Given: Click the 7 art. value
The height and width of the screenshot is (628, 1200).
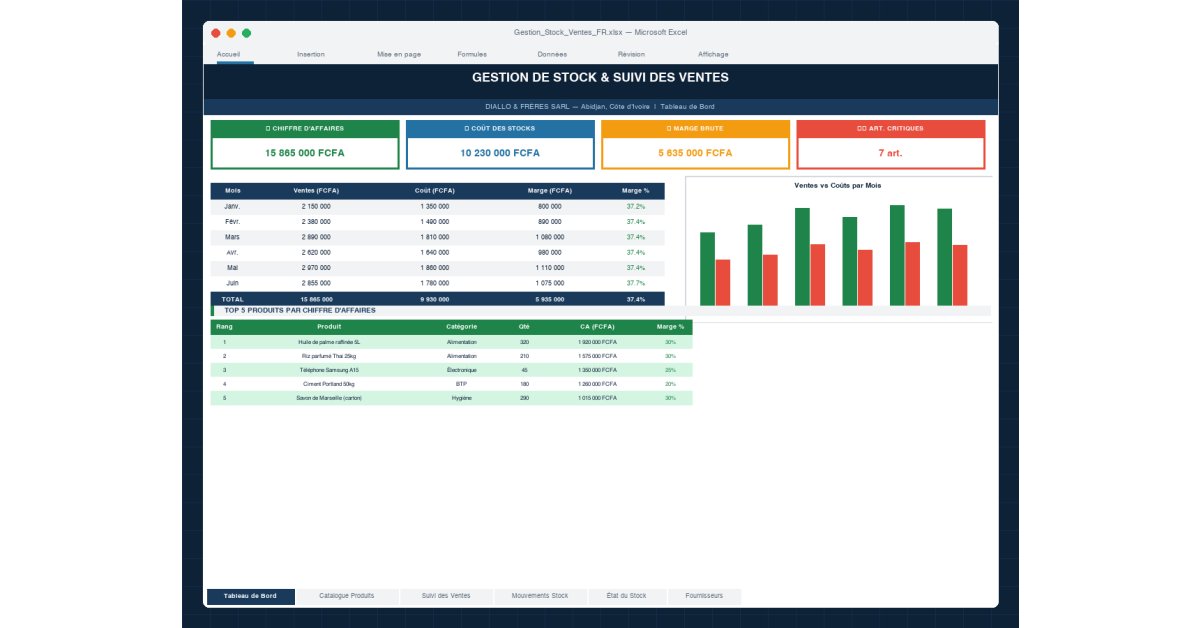Looking at the screenshot, I should 891,153.
